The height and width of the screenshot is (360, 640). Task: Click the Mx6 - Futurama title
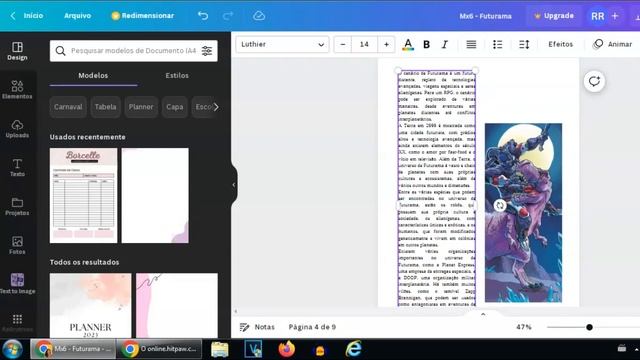pyautogui.click(x=485, y=16)
